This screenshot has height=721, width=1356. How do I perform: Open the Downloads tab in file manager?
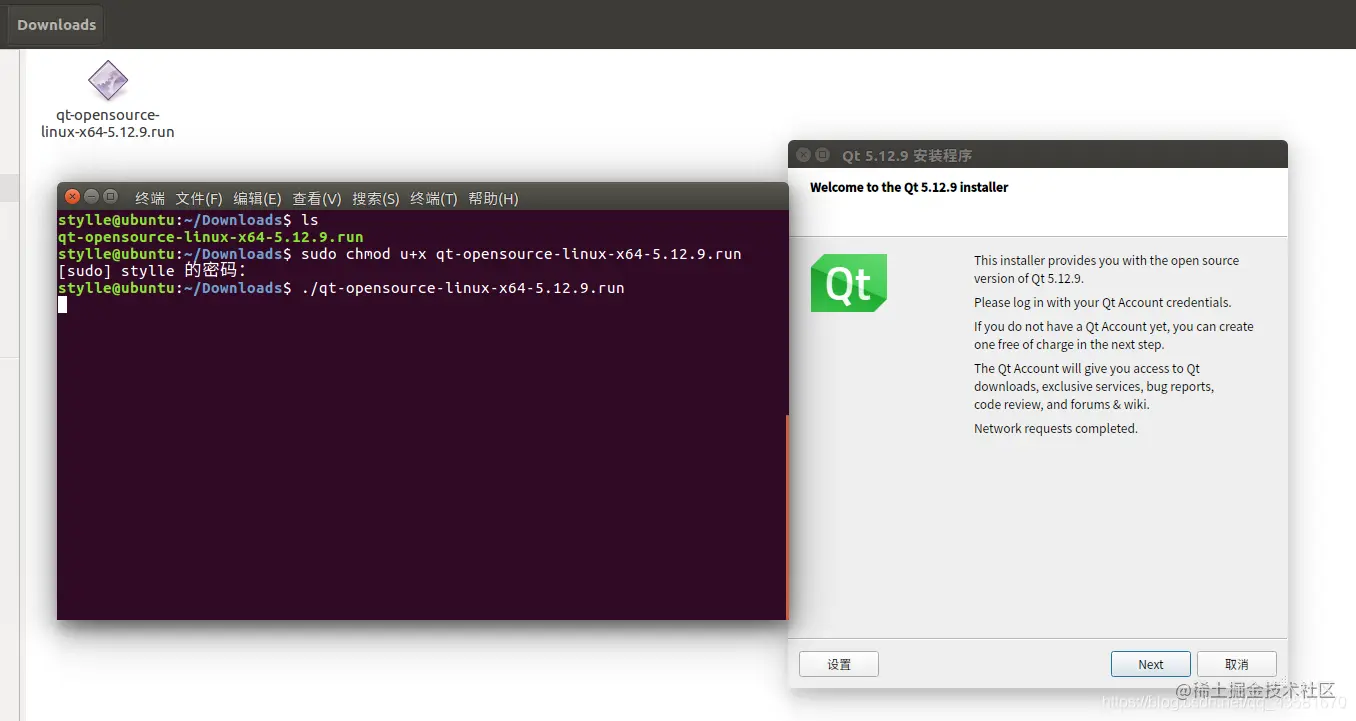(x=56, y=24)
